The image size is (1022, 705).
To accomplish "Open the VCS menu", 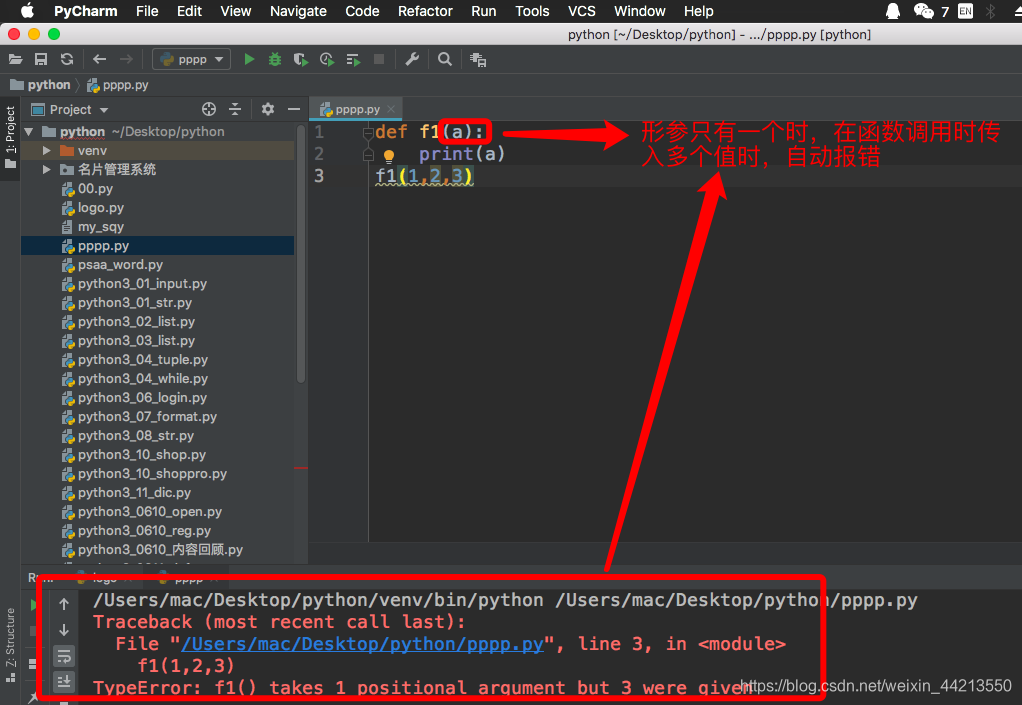I will 581,11.
